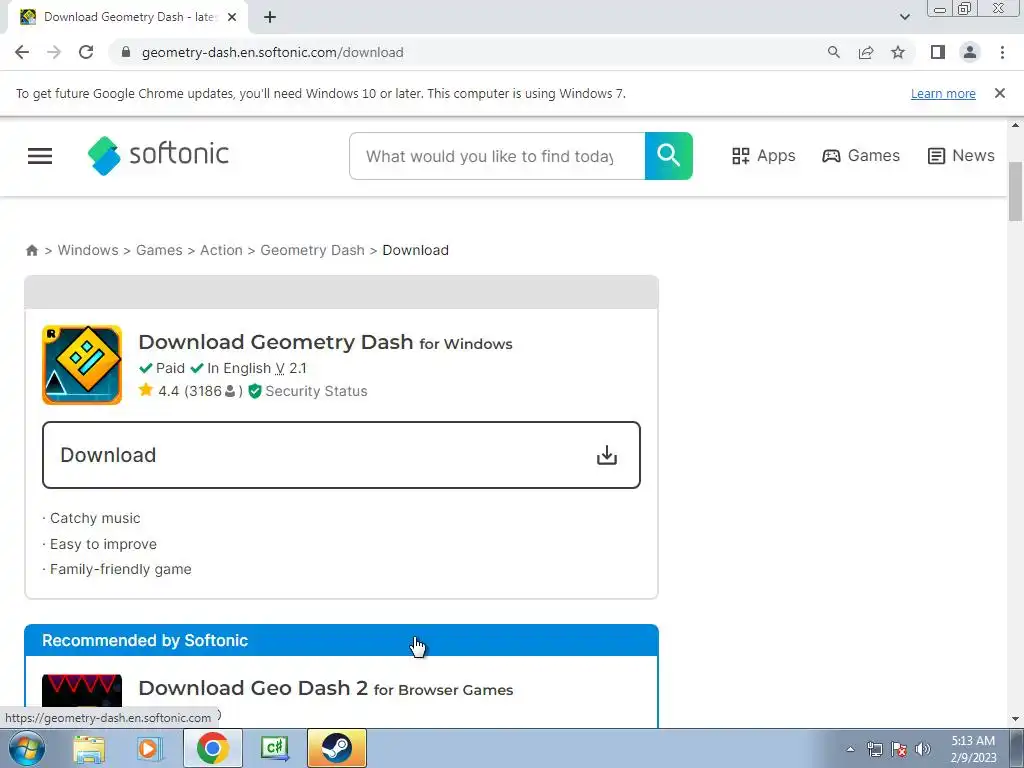
Task: Go to Geometry Dash breadcrumb link
Action: [313, 250]
